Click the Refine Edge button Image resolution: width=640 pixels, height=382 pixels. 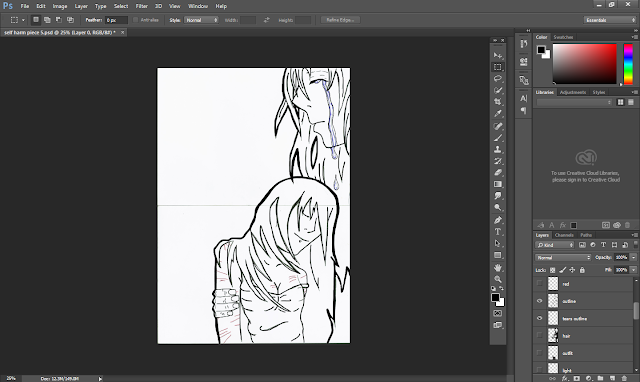pyautogui.click(x=340, y=20)
